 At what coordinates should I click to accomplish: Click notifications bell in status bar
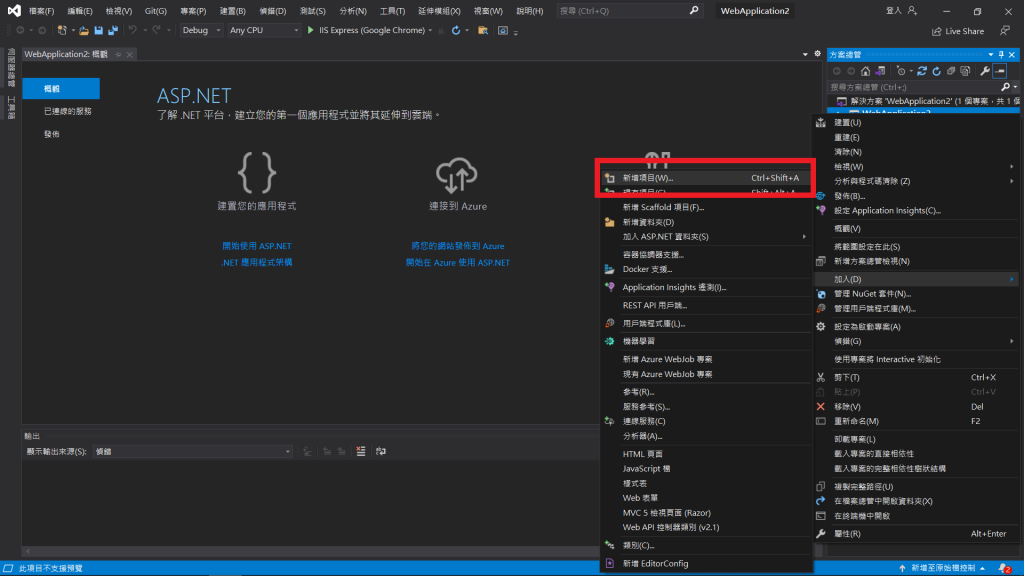[1004, 568]
